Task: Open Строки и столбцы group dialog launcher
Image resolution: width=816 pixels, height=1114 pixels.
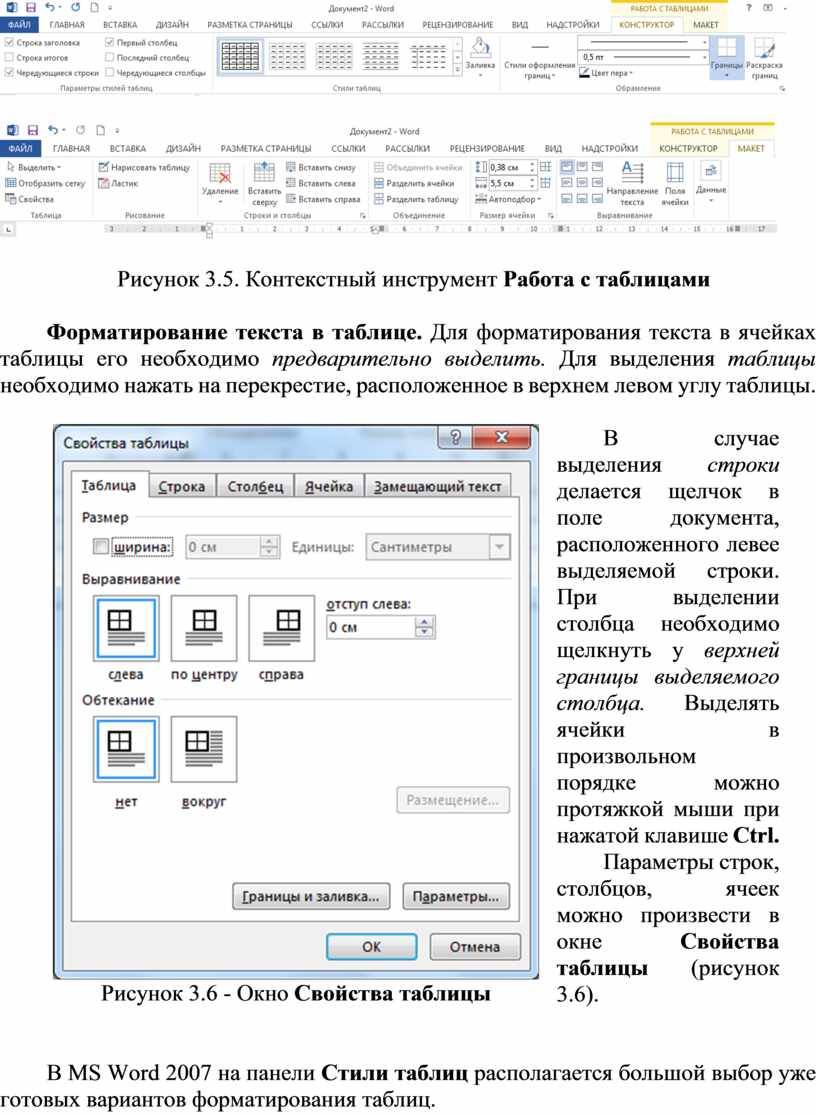Action: click(x=363, y=215)
